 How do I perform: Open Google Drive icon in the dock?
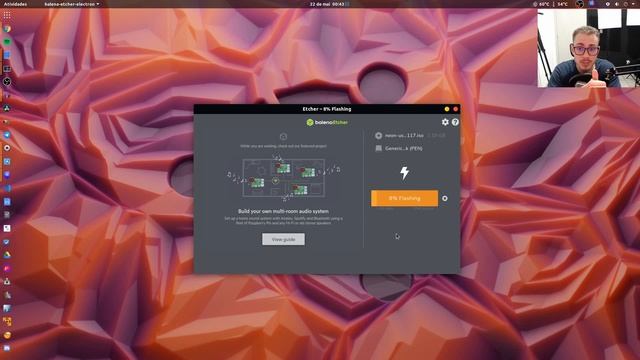tap(7, 255)
